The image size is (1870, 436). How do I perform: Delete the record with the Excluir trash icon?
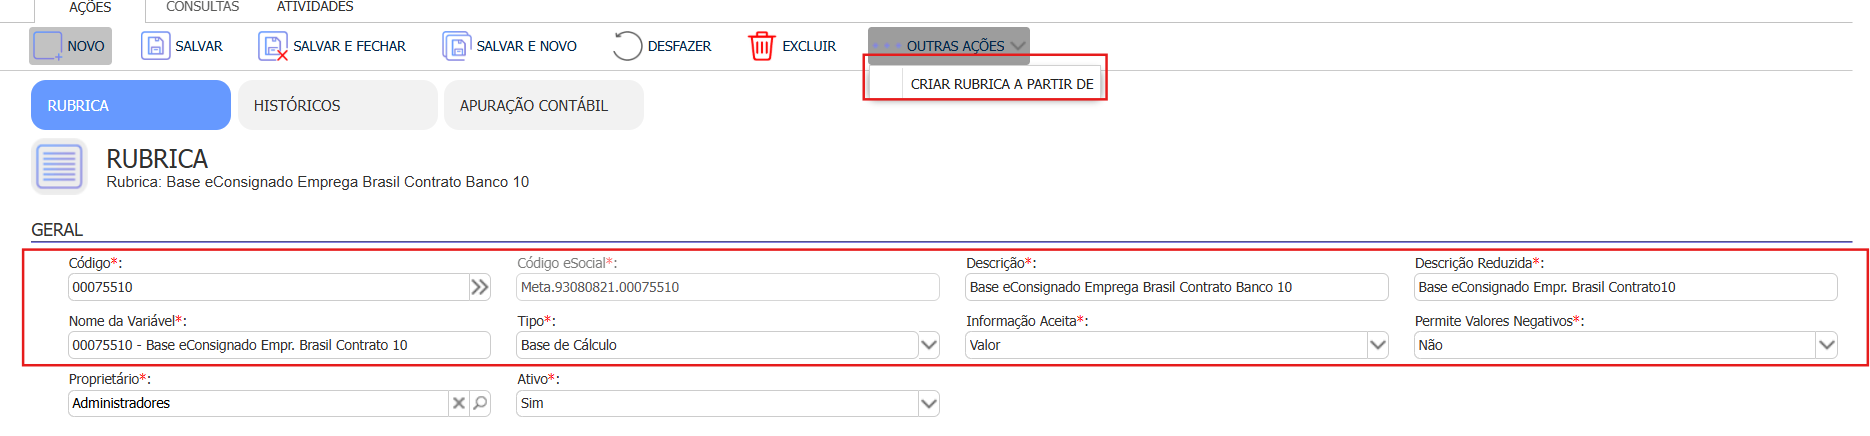761,46
